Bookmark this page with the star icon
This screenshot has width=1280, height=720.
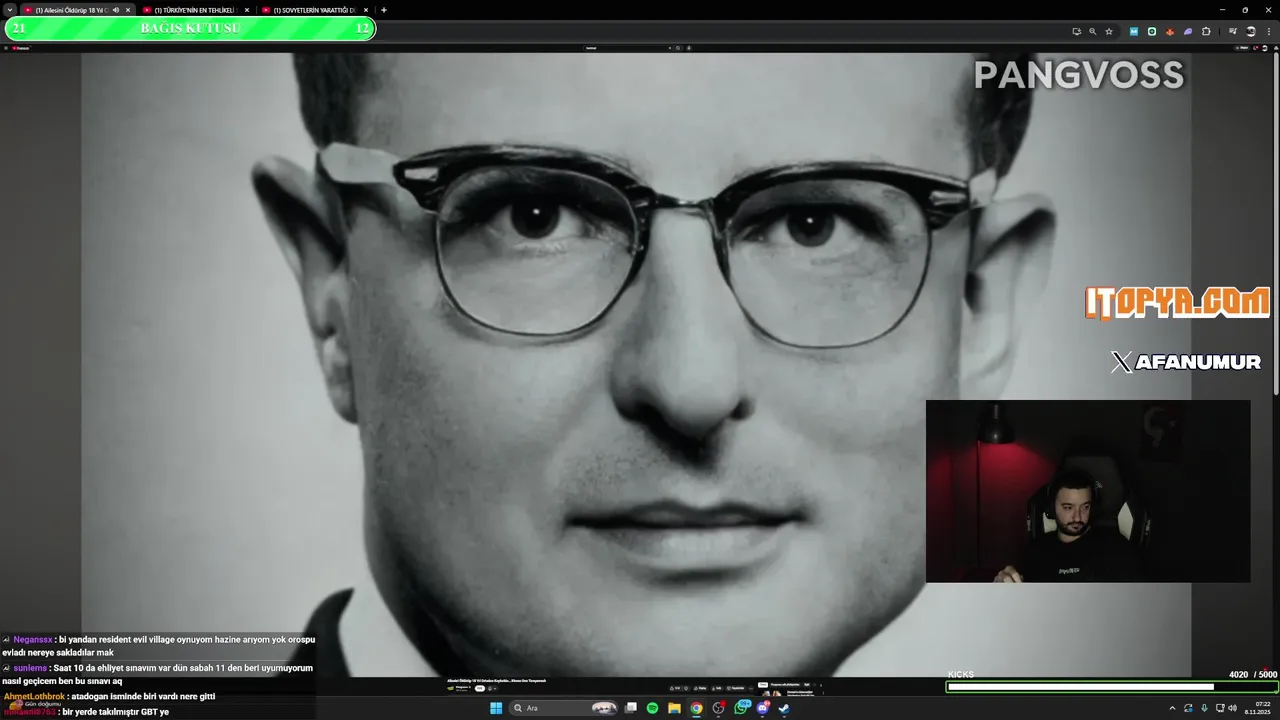[x=1108, y=32]
